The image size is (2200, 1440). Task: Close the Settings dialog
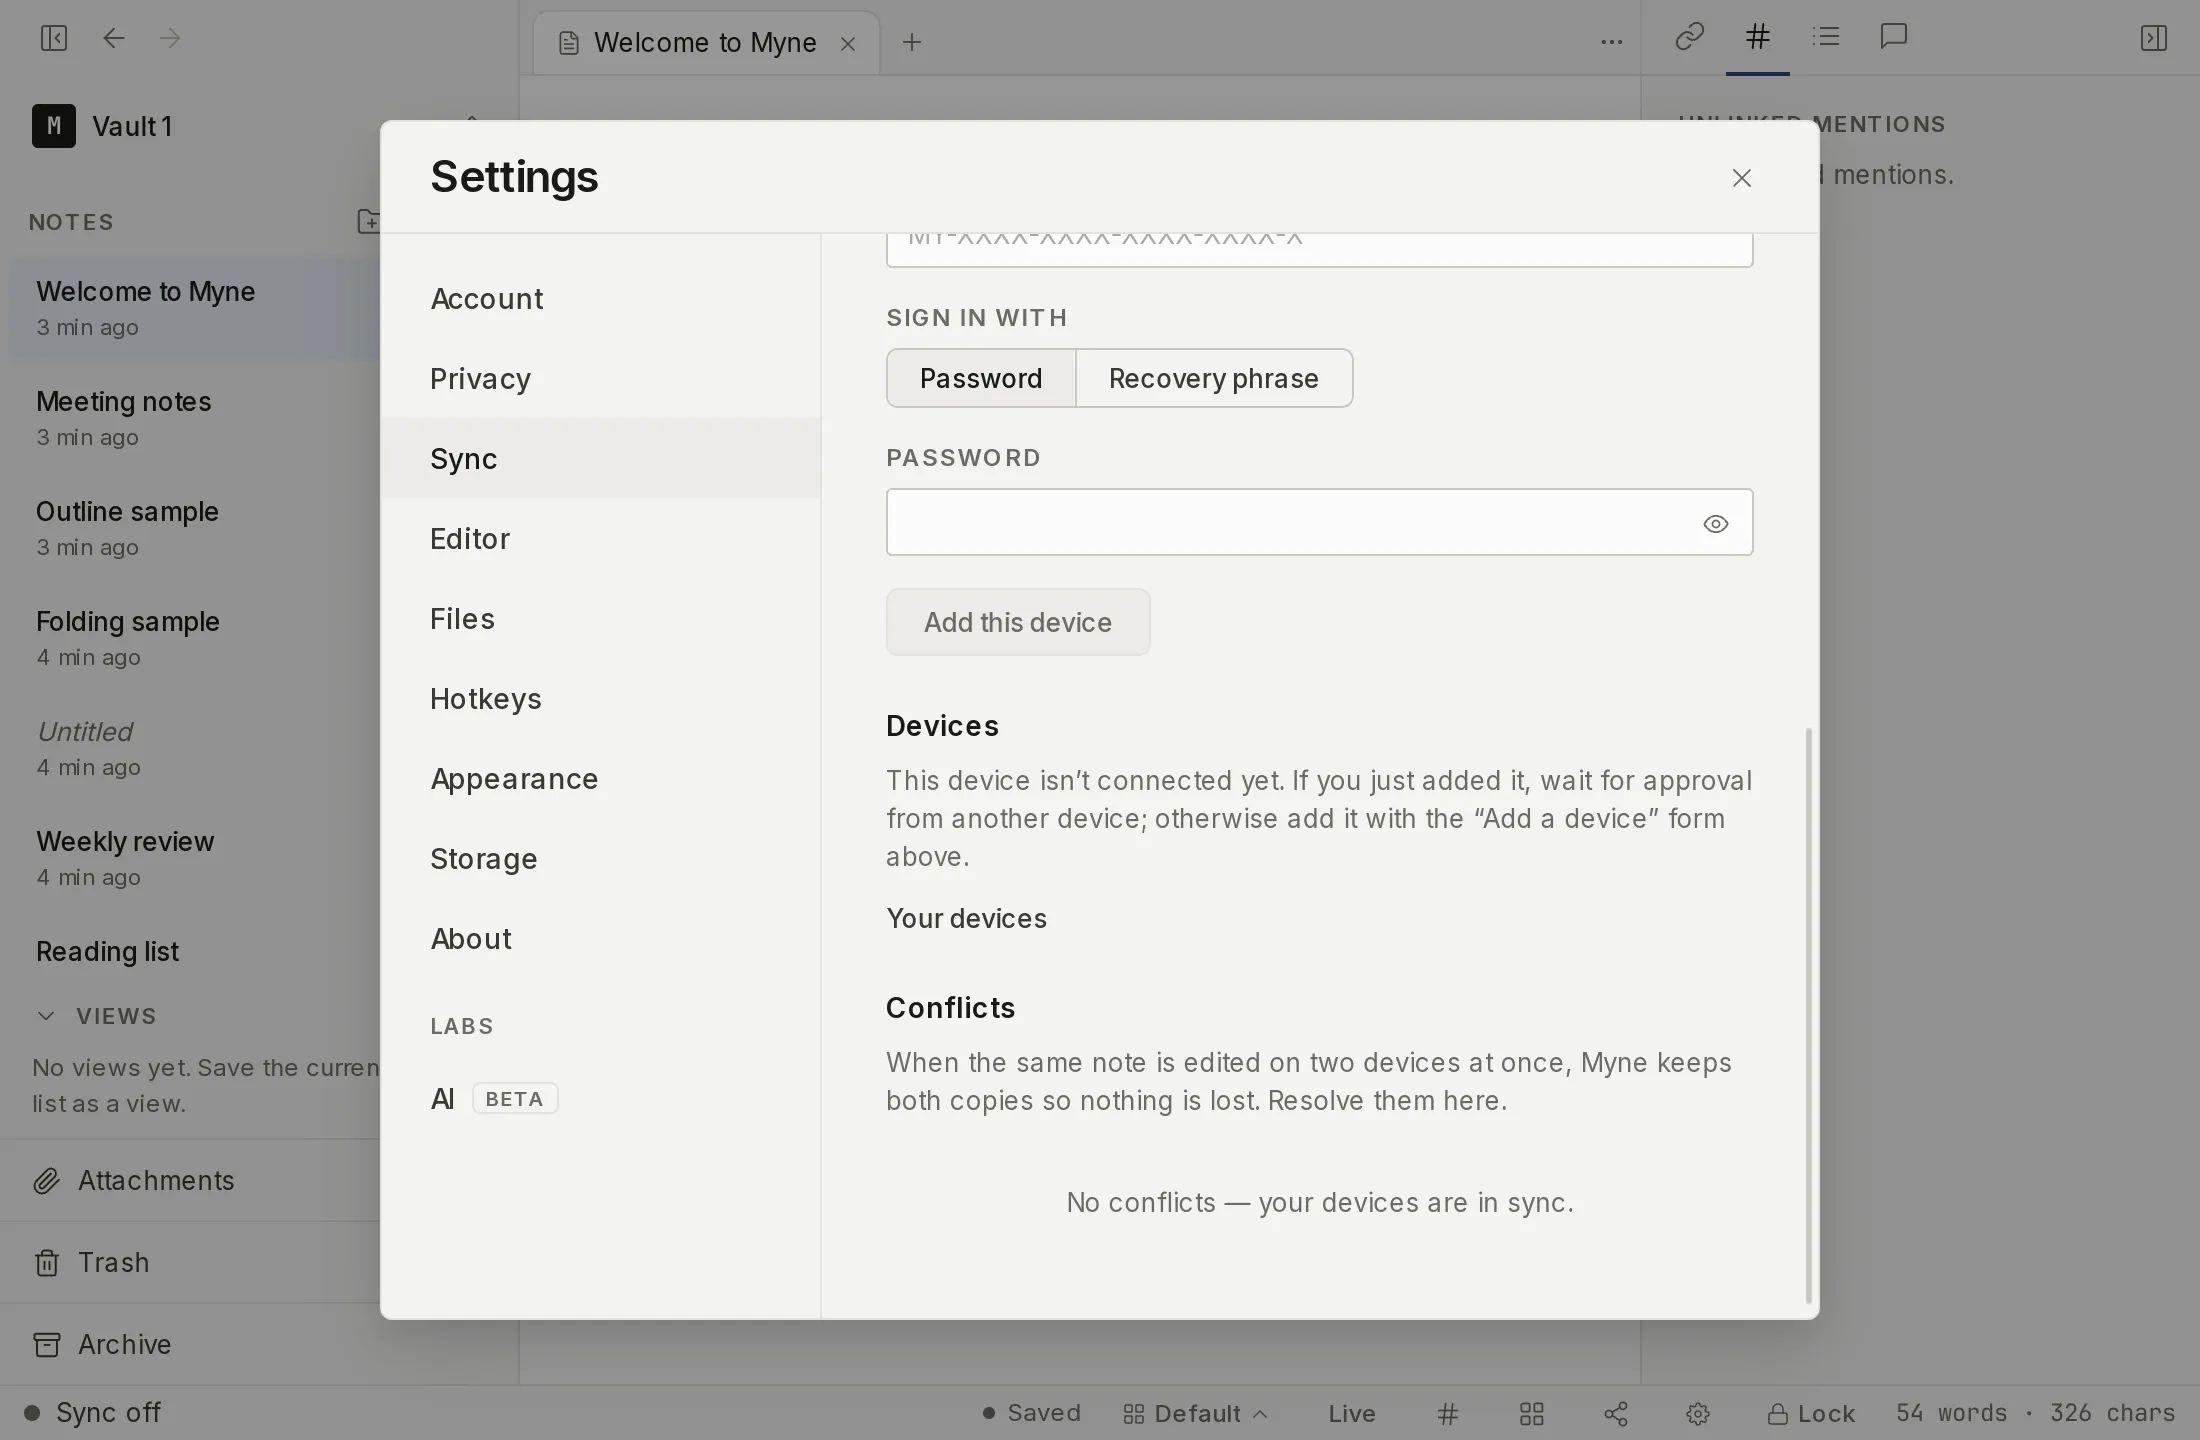coord(1742,178)
